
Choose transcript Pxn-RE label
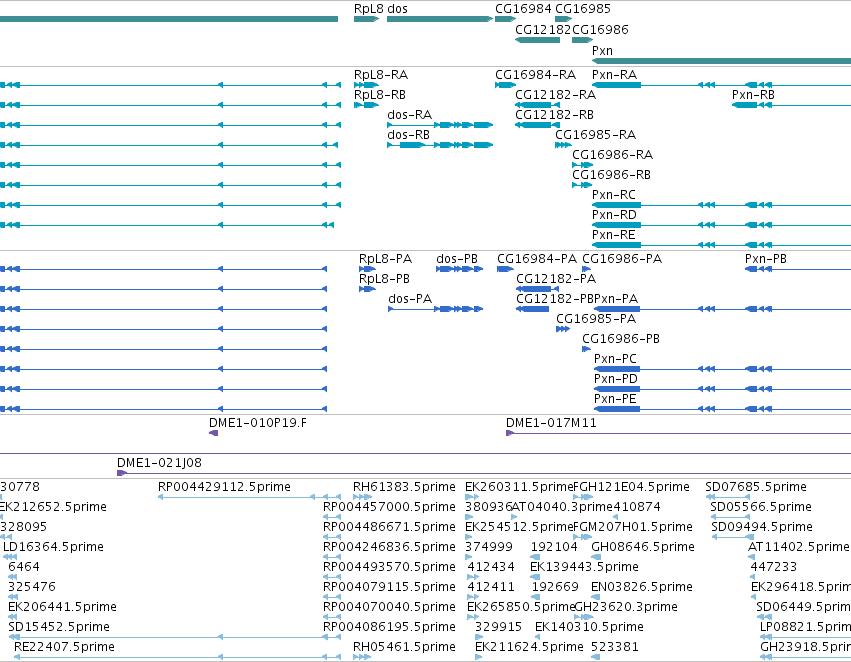(x=614, y=235)
